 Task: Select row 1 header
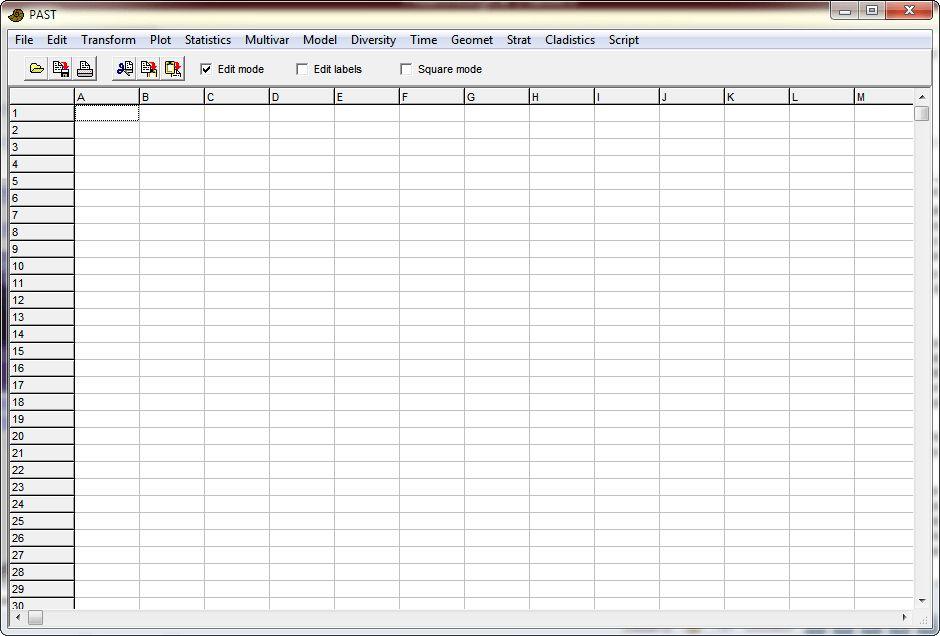[x=42, y=113]
